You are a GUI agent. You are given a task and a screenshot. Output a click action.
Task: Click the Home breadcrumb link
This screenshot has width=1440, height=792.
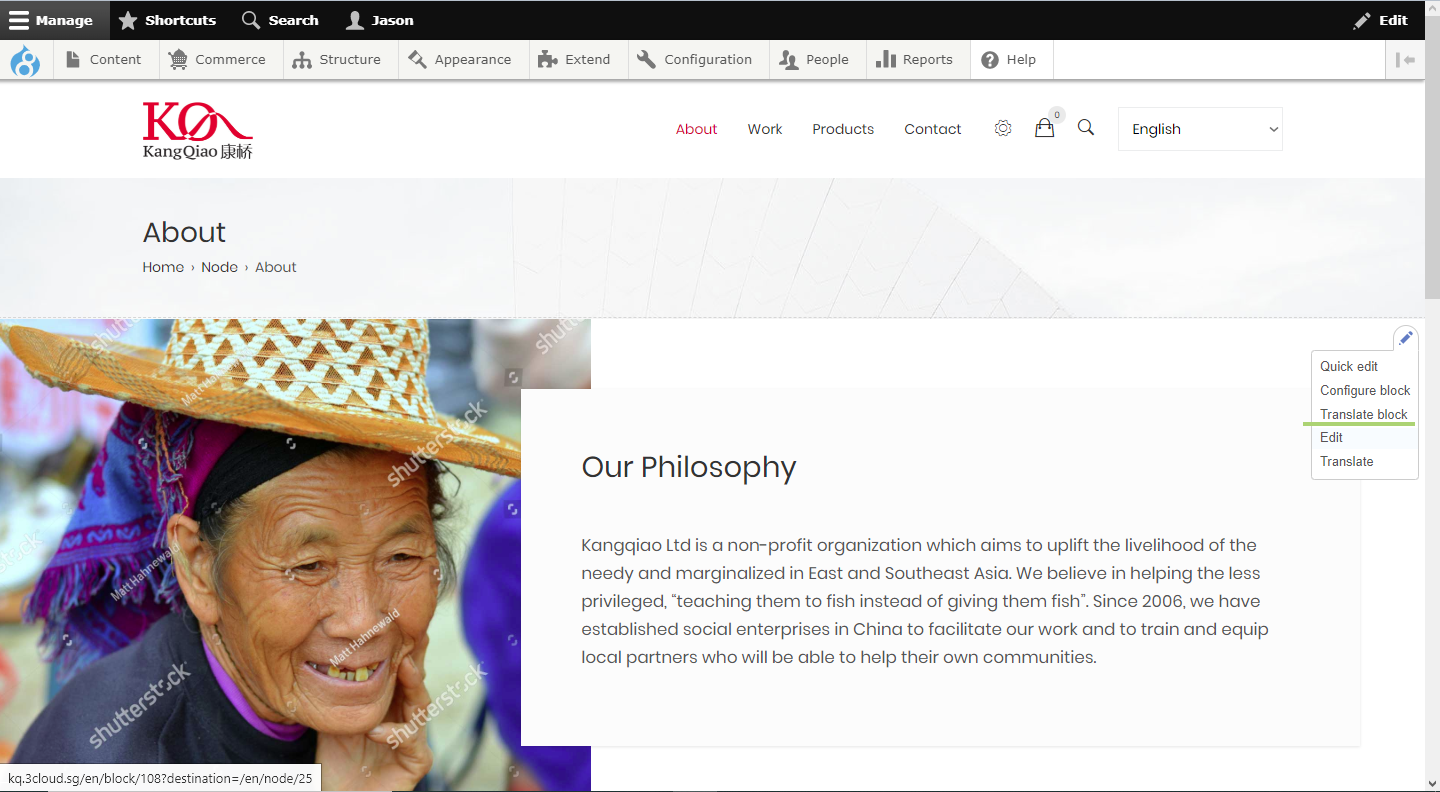(x=163, y=267)
